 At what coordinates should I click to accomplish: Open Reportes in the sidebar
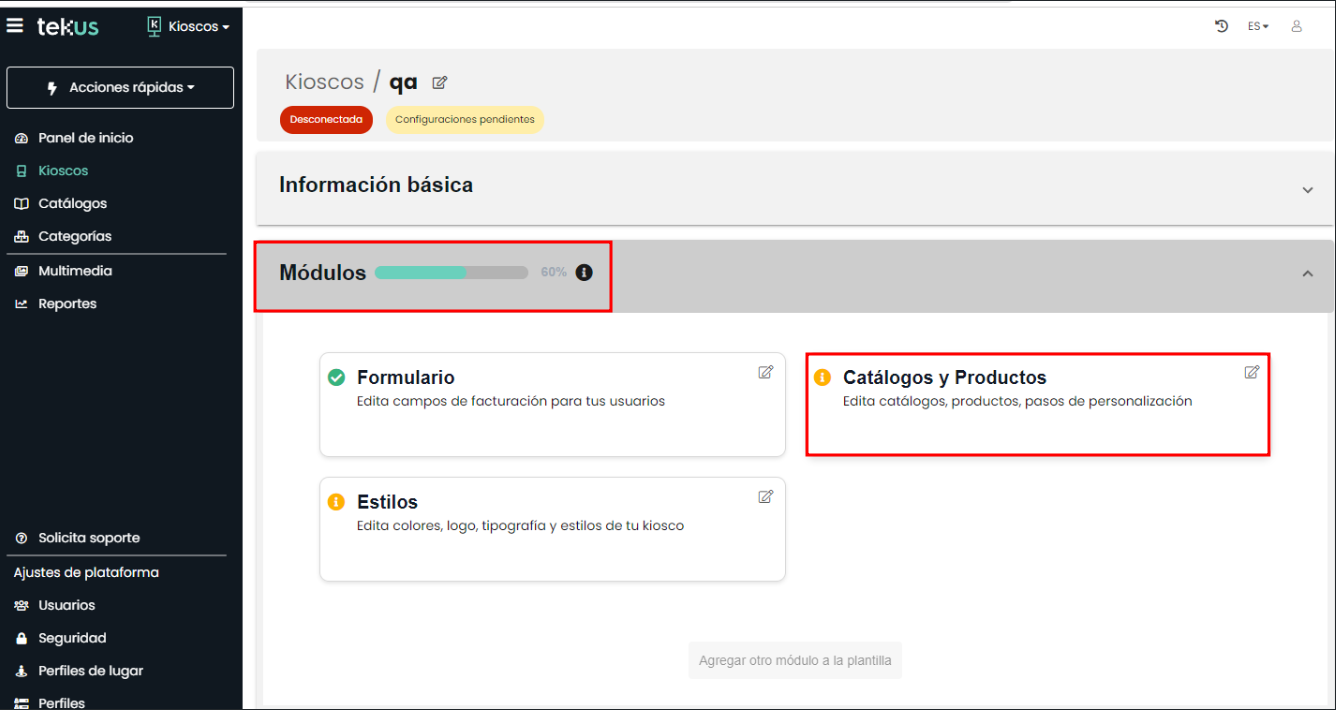coord(67,304)
